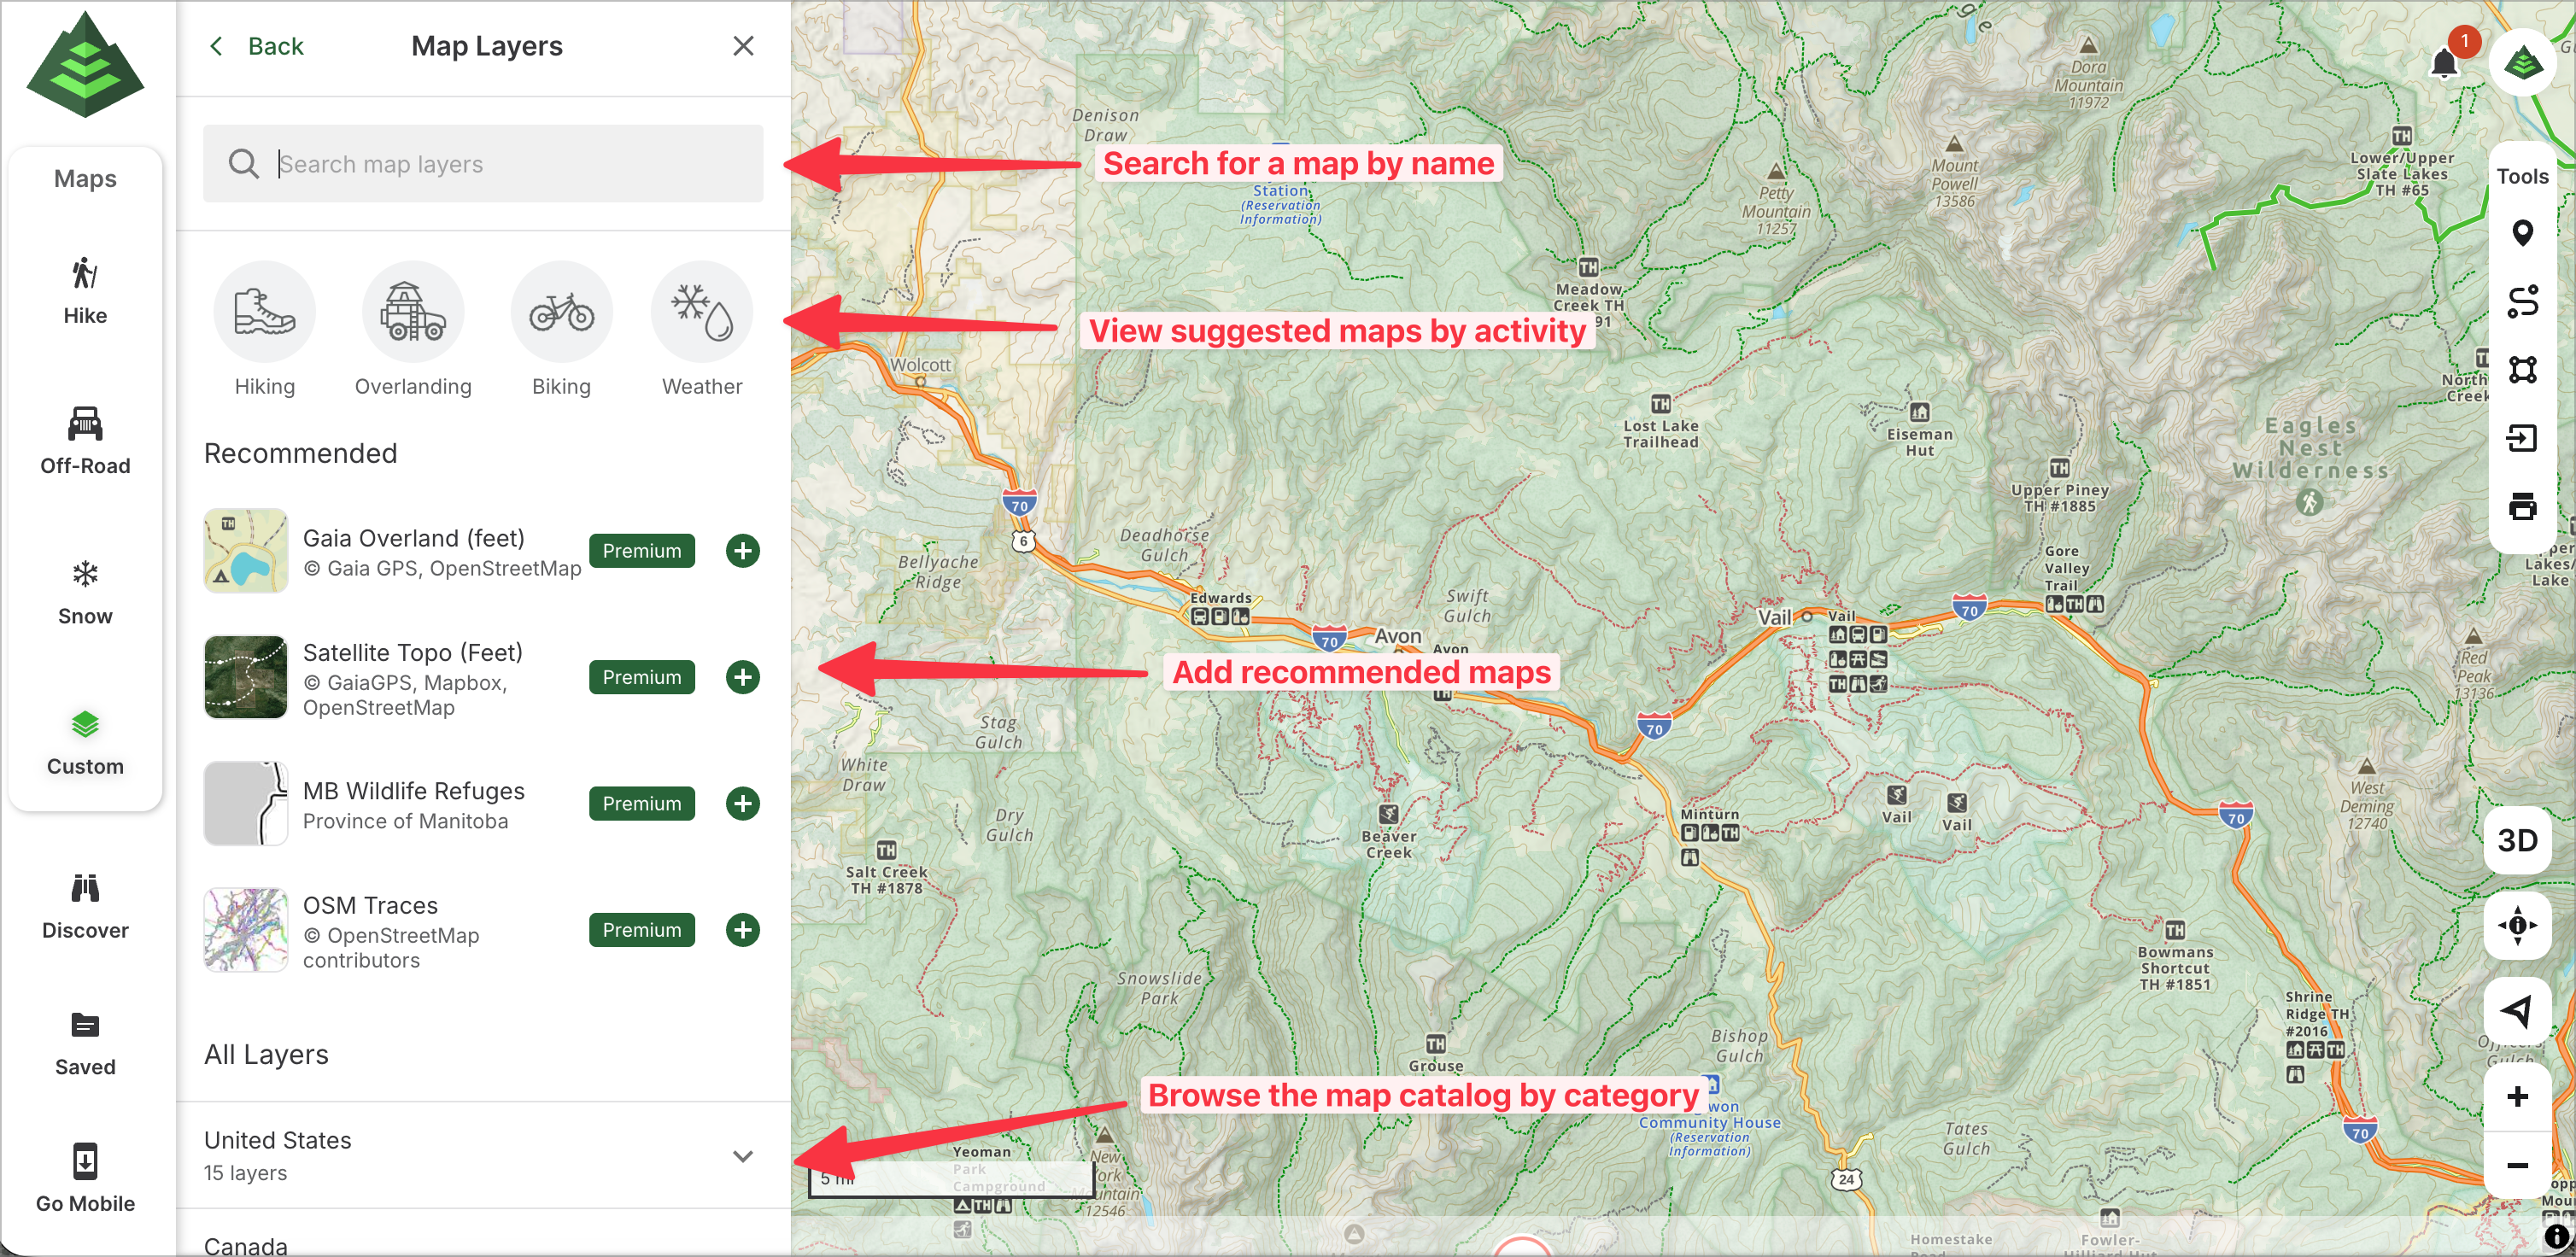Add Gaia Overland (feet) layer

(742, 551)
